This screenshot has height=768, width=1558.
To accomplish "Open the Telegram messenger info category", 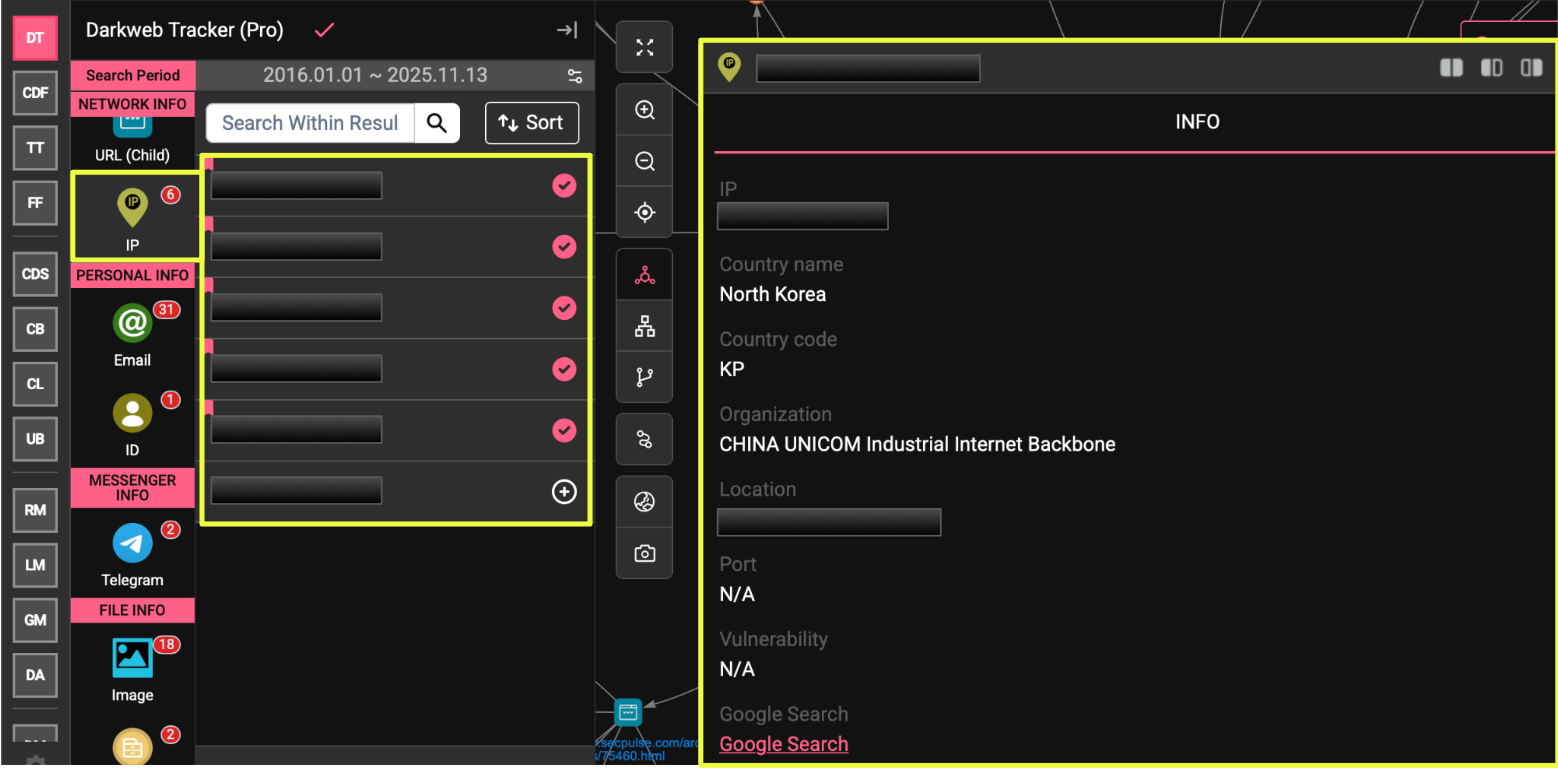I will pos(132,554).
